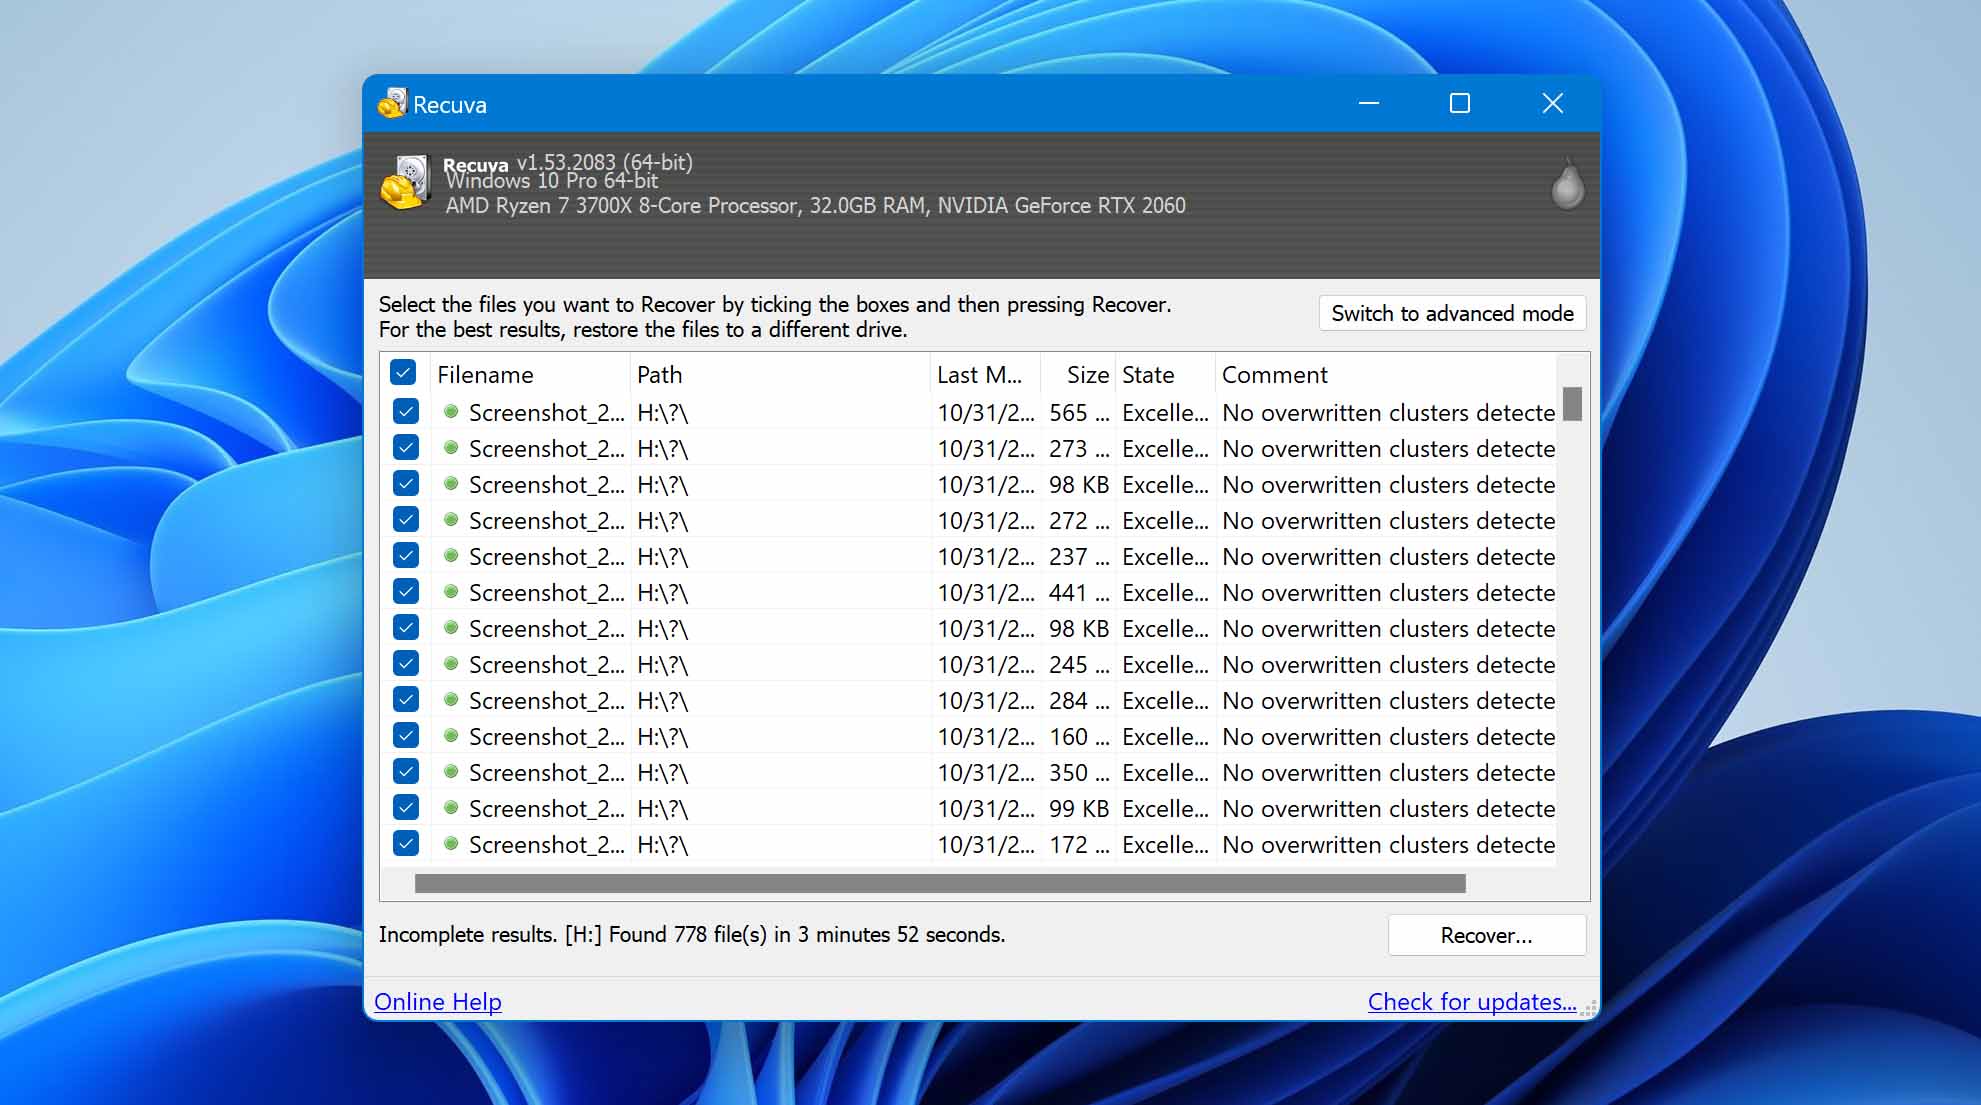This screenshot has height=1105, width=1981.
Task: Click the green status dot of the 441 row
Action: point(451,591)
